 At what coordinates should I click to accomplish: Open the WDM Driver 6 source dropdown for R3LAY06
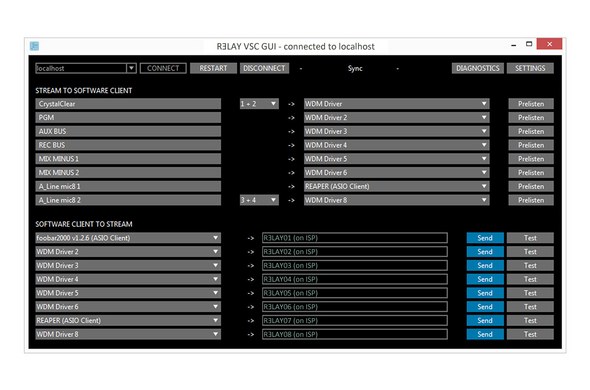[128, 307]
